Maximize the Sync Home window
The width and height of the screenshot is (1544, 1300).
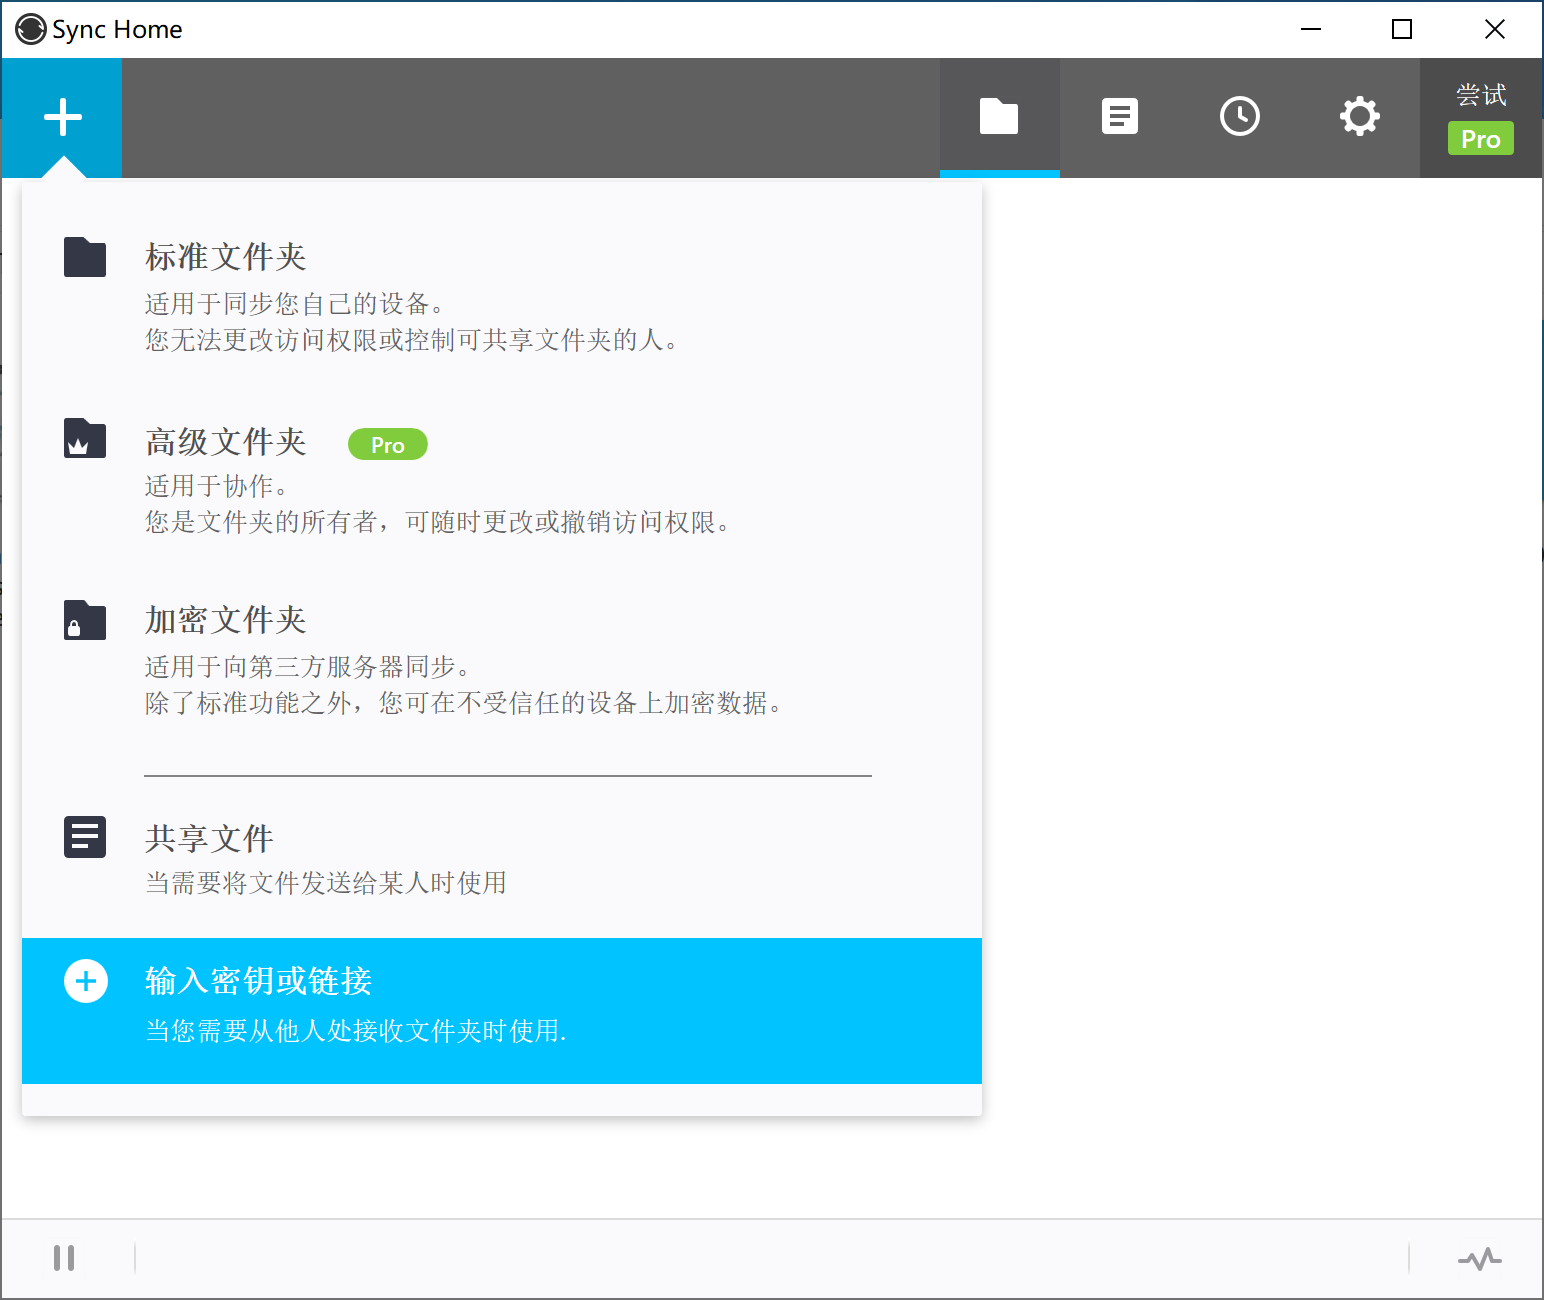click(x=1402, y=29)
